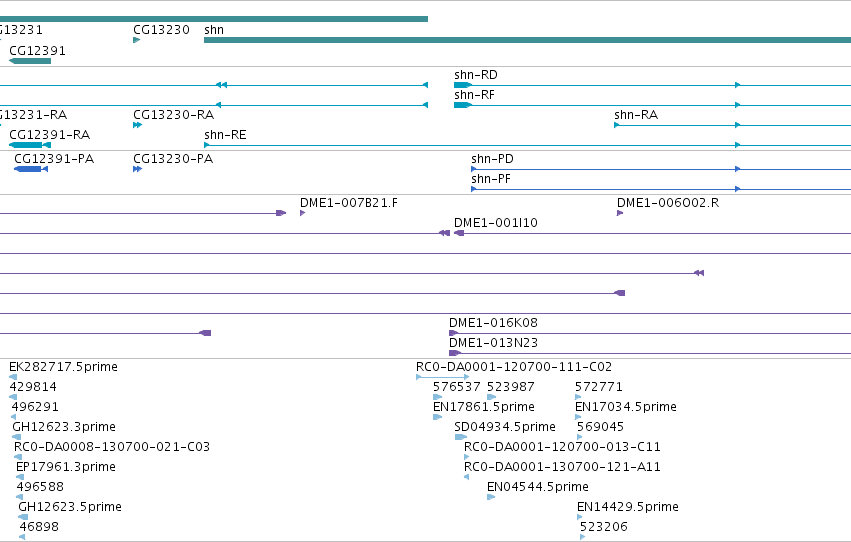The image size is (851, 542).
Task: Click the shn-RD transcript exon block
Action: point(462,85)
